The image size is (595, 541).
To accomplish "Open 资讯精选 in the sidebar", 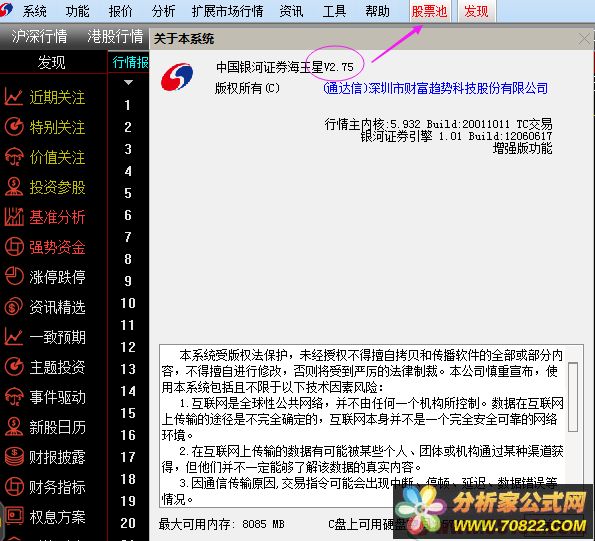I will (x=57, y=307).
